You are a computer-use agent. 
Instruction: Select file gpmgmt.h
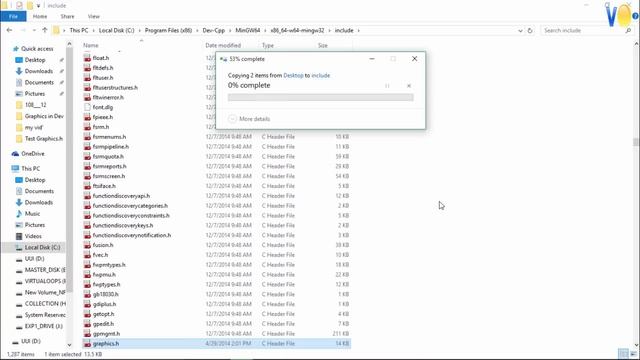(x=106, y=334)
